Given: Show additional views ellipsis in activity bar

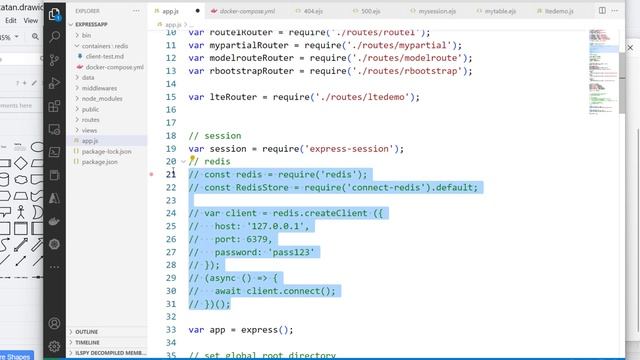Looking at the screenshot, I should (x=54, y=267).
